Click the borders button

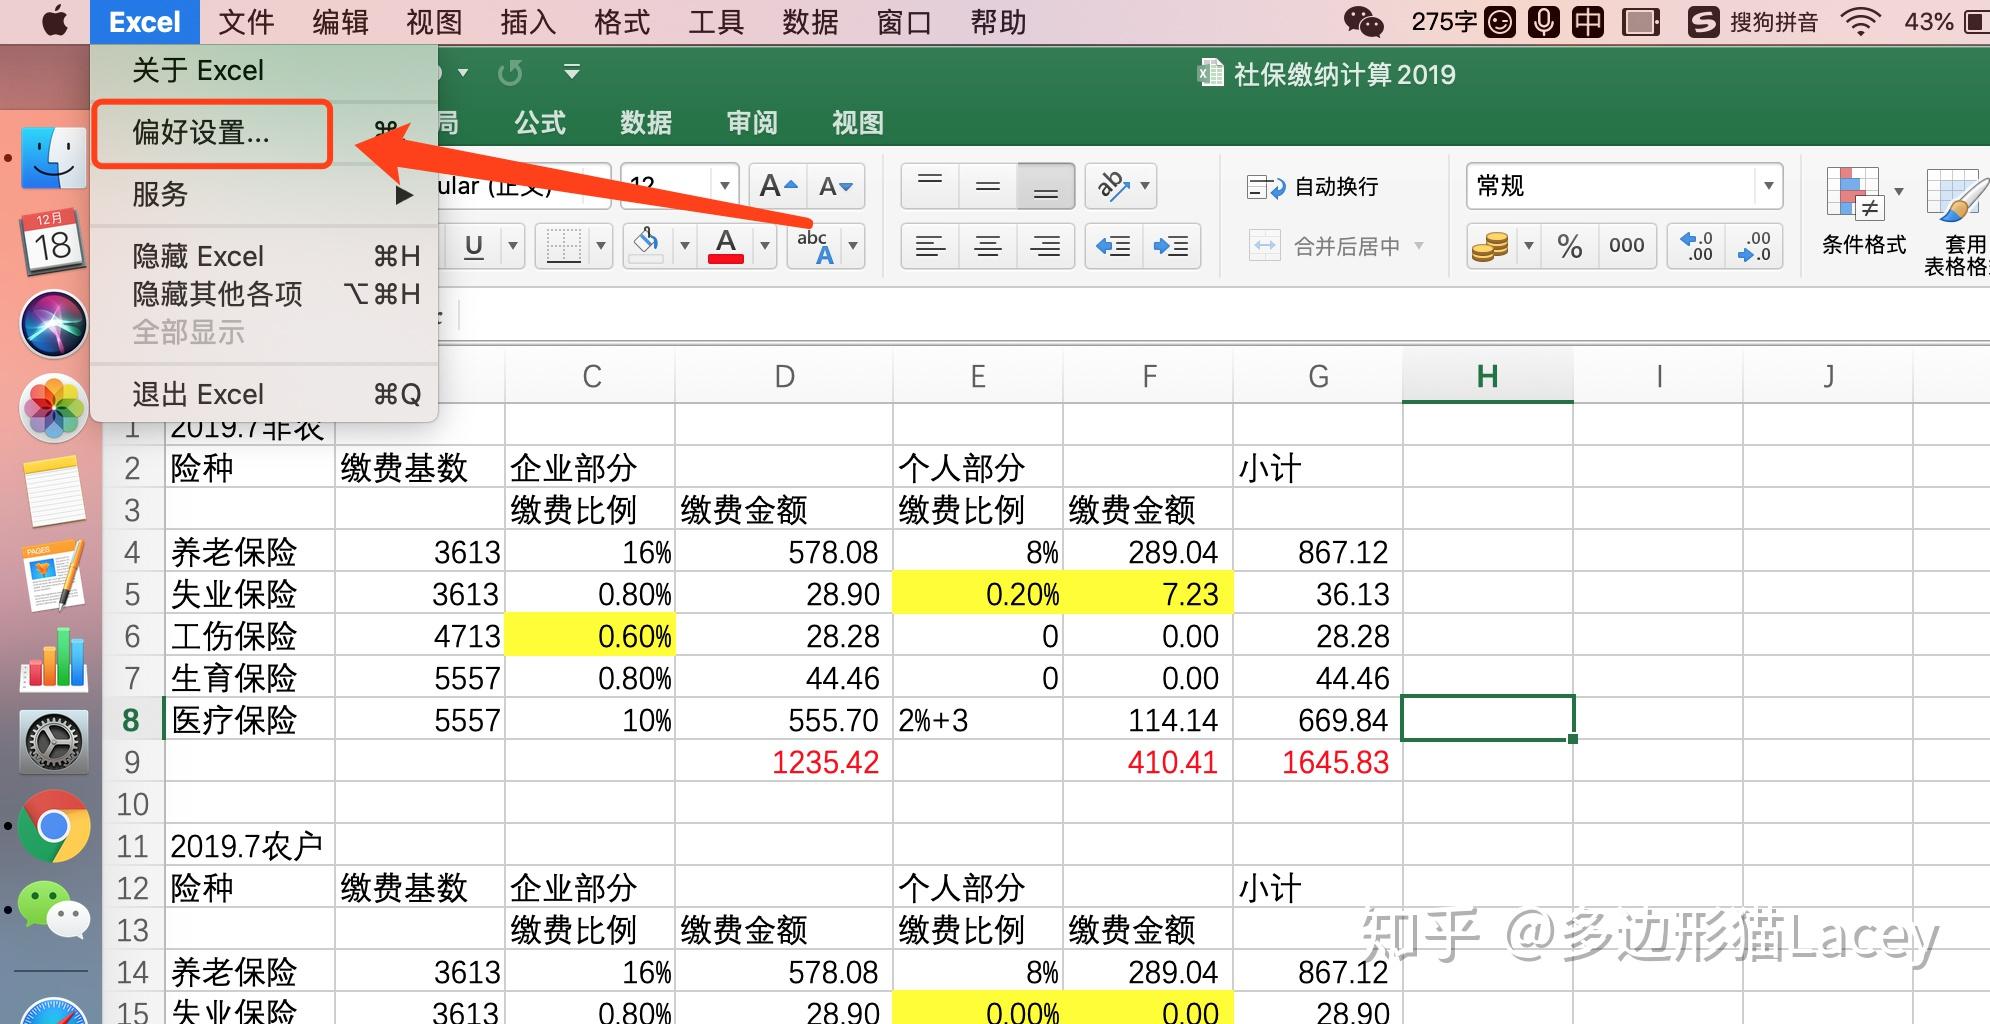(x=563, y=246)
